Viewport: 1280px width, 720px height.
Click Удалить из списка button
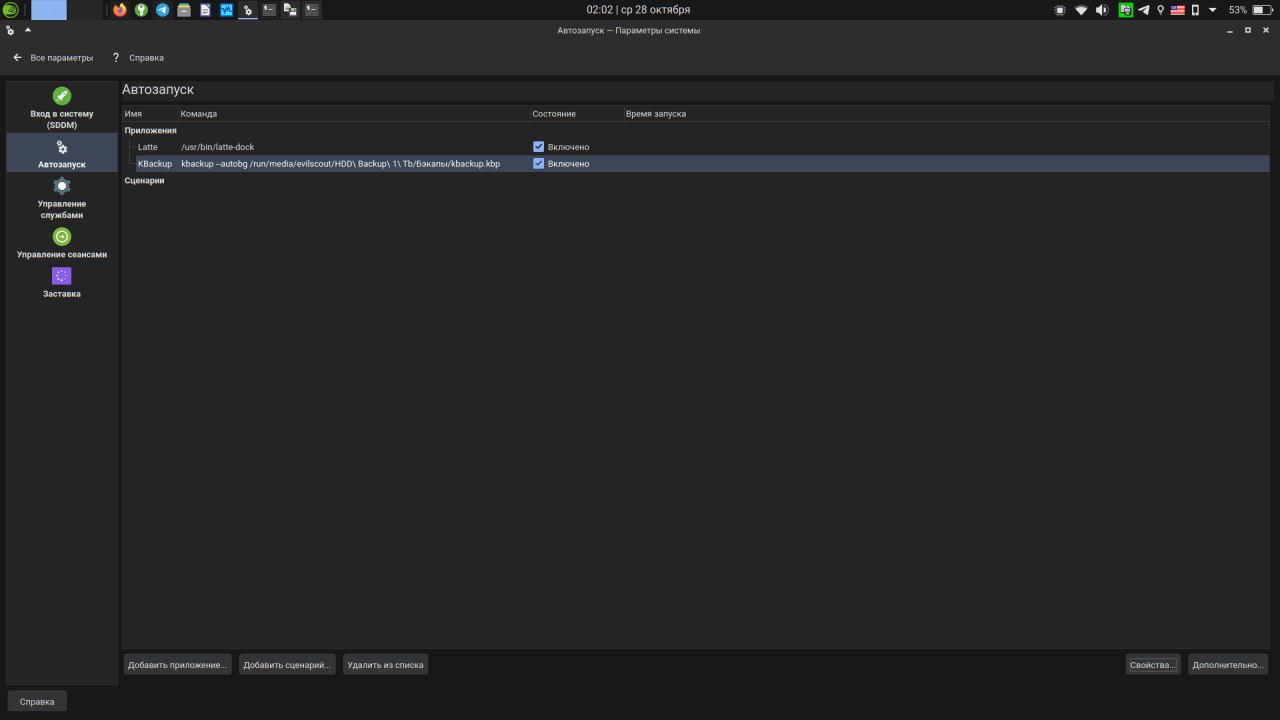click(385, 664)
